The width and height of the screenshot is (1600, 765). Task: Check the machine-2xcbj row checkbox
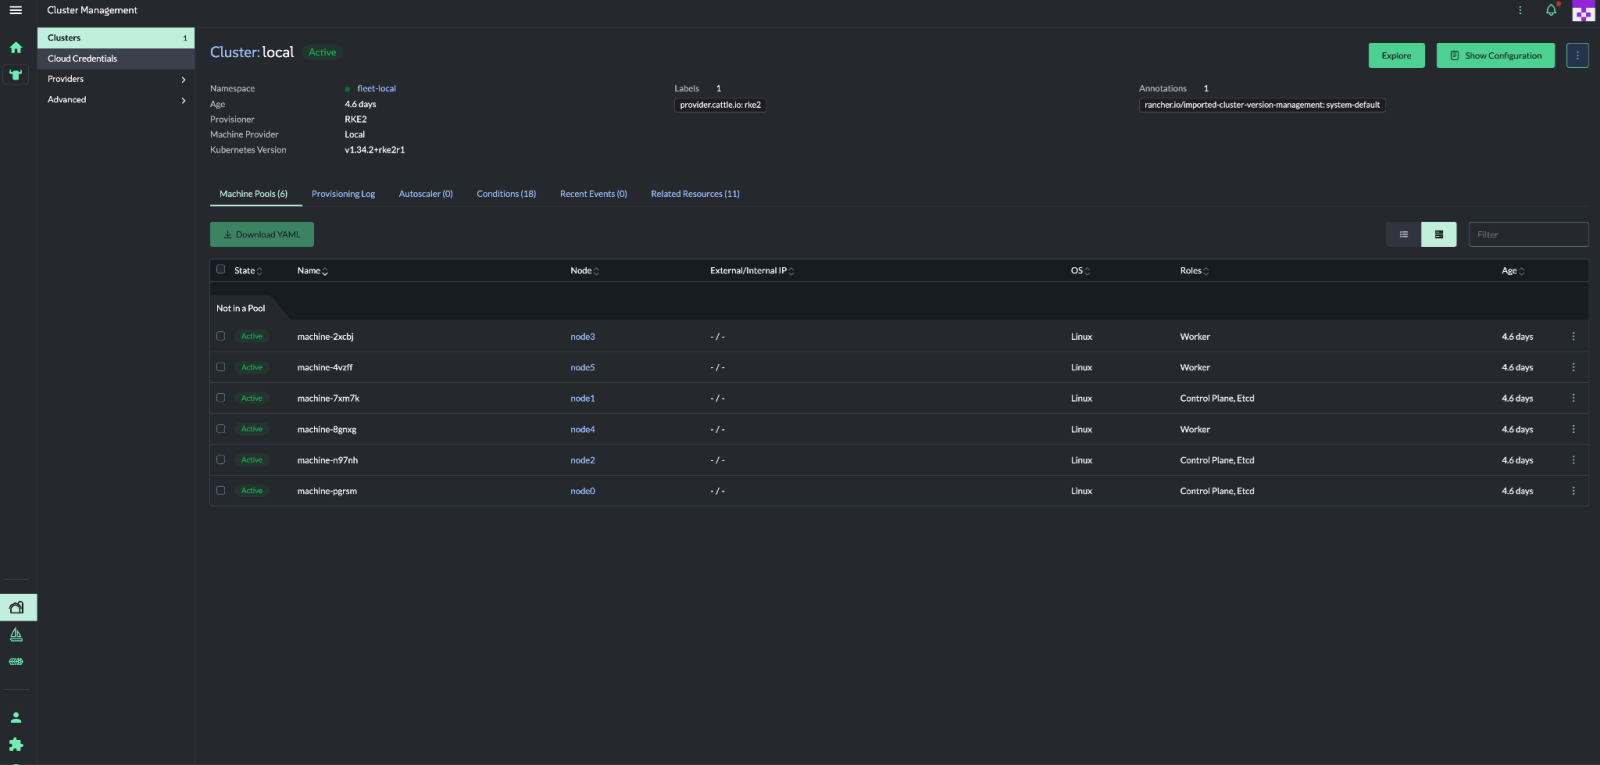tap(221, 336)
